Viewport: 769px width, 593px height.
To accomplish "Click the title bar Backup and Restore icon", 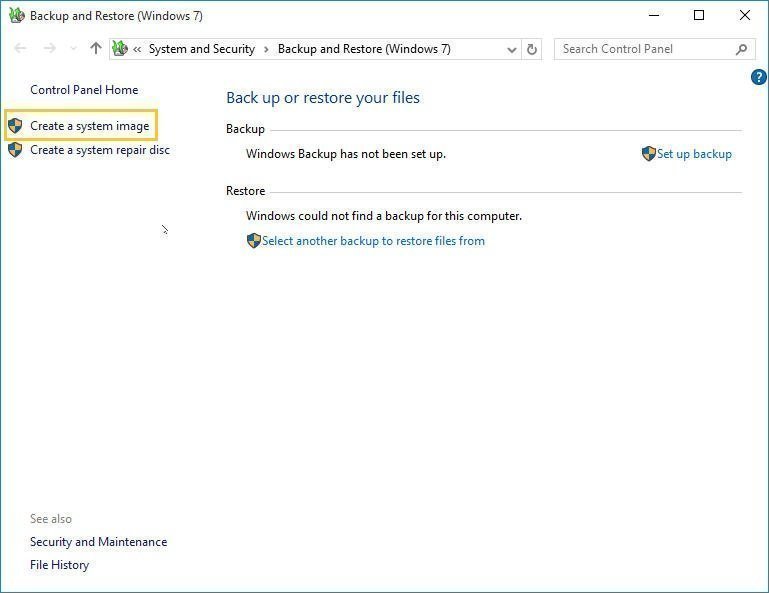I will [17, 15].
